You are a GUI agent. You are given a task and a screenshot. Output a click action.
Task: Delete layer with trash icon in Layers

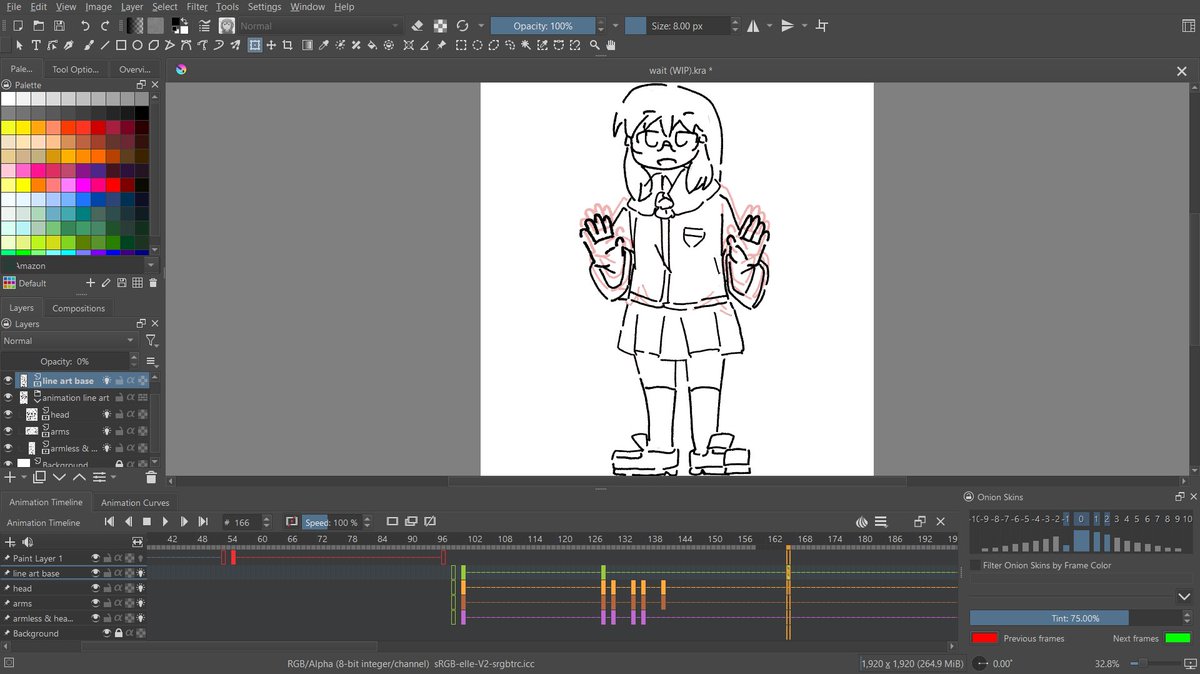pyautogui.click(x=151, y=477)
